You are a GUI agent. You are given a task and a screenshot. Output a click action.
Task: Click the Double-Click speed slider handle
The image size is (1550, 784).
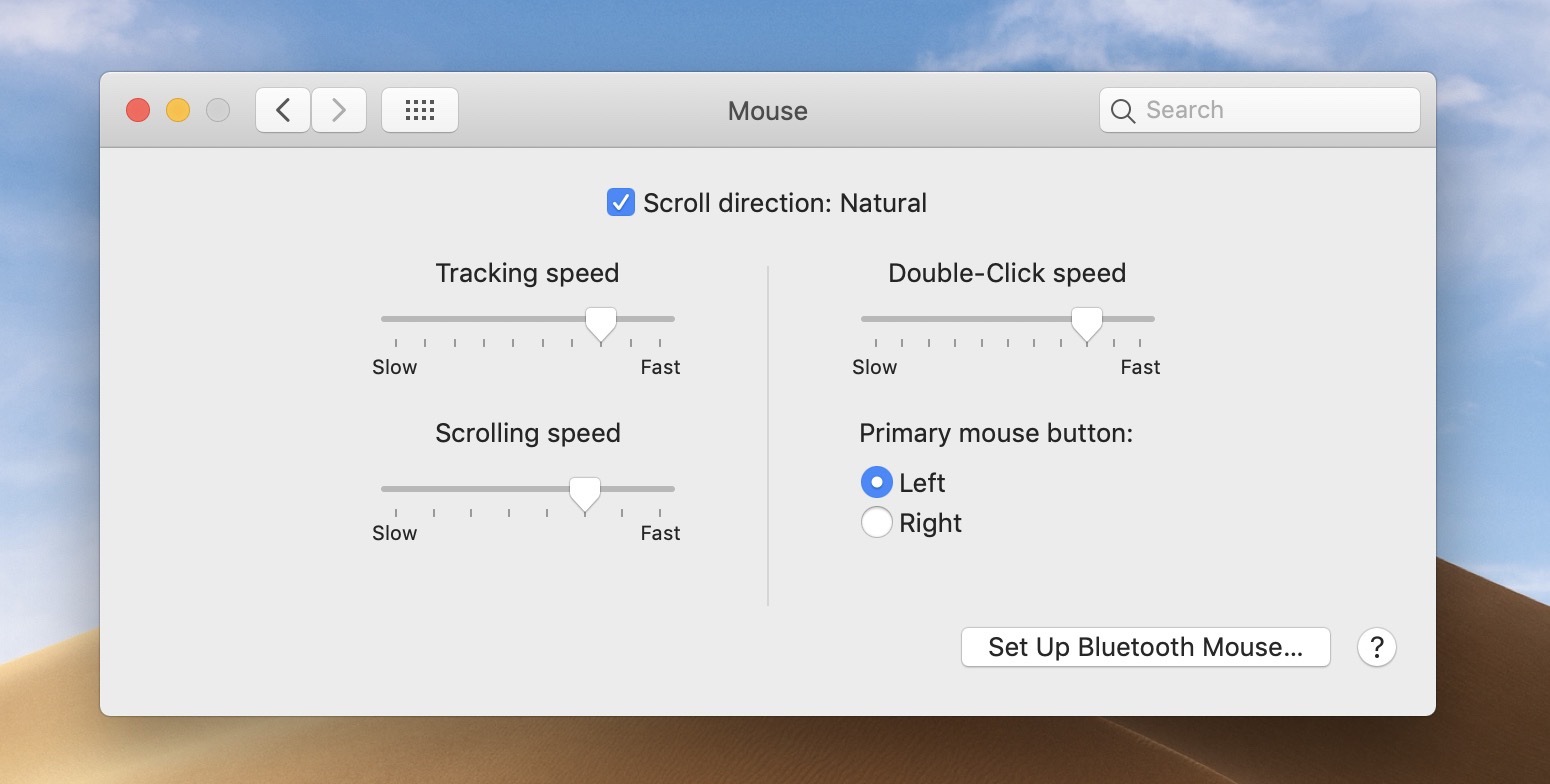click(x=1086, y=322)
